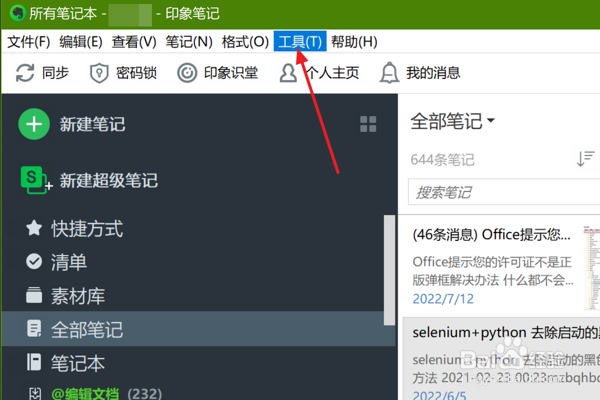Image resolution: width=600 pixels, height=400 pixels.
Task: Open 印象识堂 from the toolbar icon
Action: [187, 73]
